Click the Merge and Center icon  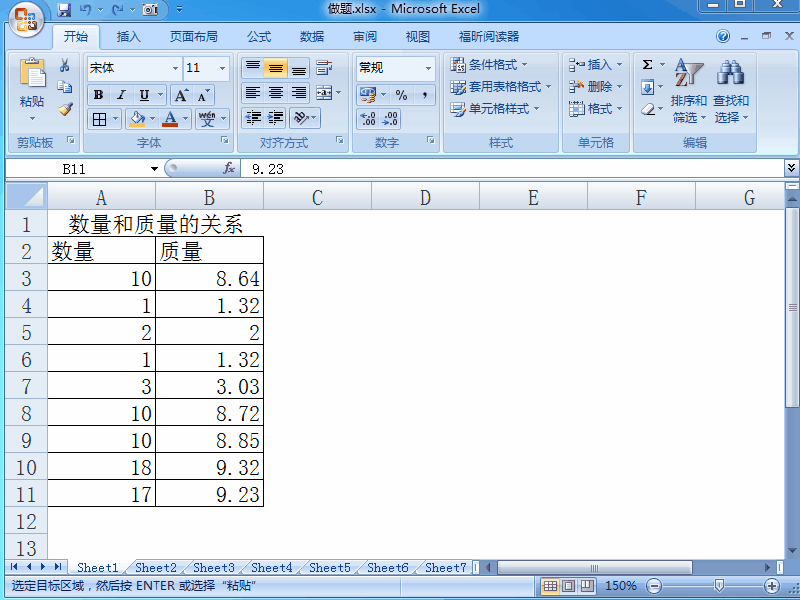pos(322,94)
